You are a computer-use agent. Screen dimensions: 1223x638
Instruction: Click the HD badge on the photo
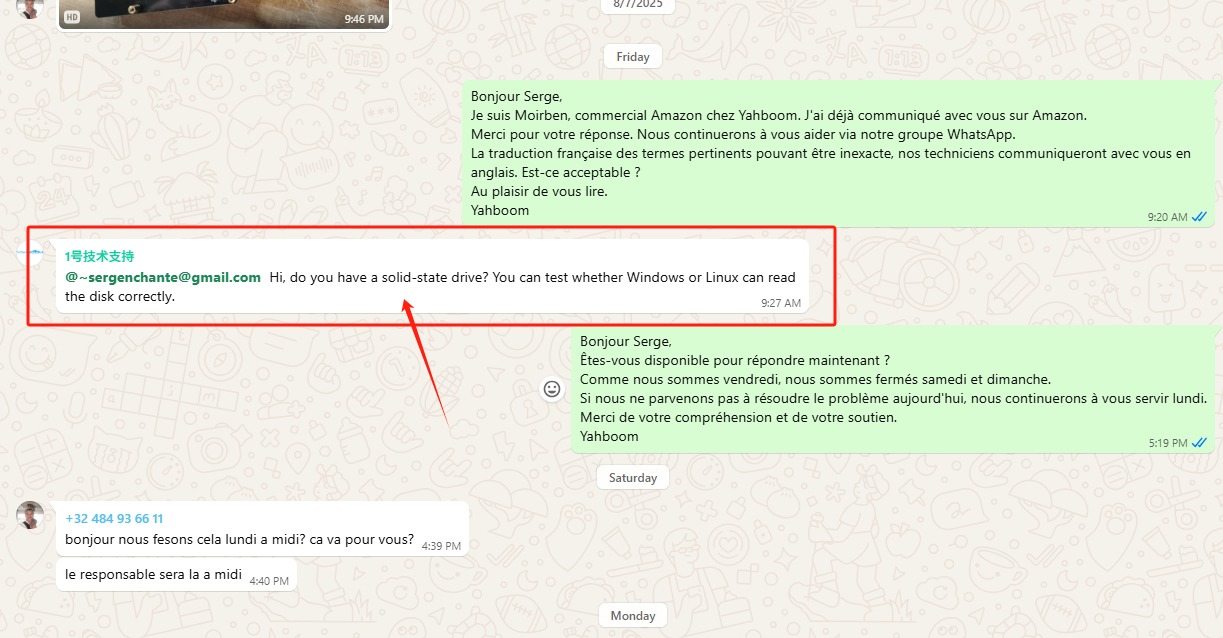pyautogui.click(x=72, y=17)
